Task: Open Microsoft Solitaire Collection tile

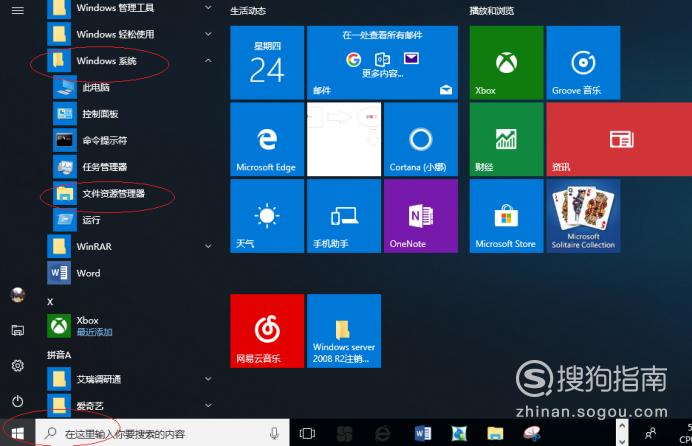Action: click(583, 216)
